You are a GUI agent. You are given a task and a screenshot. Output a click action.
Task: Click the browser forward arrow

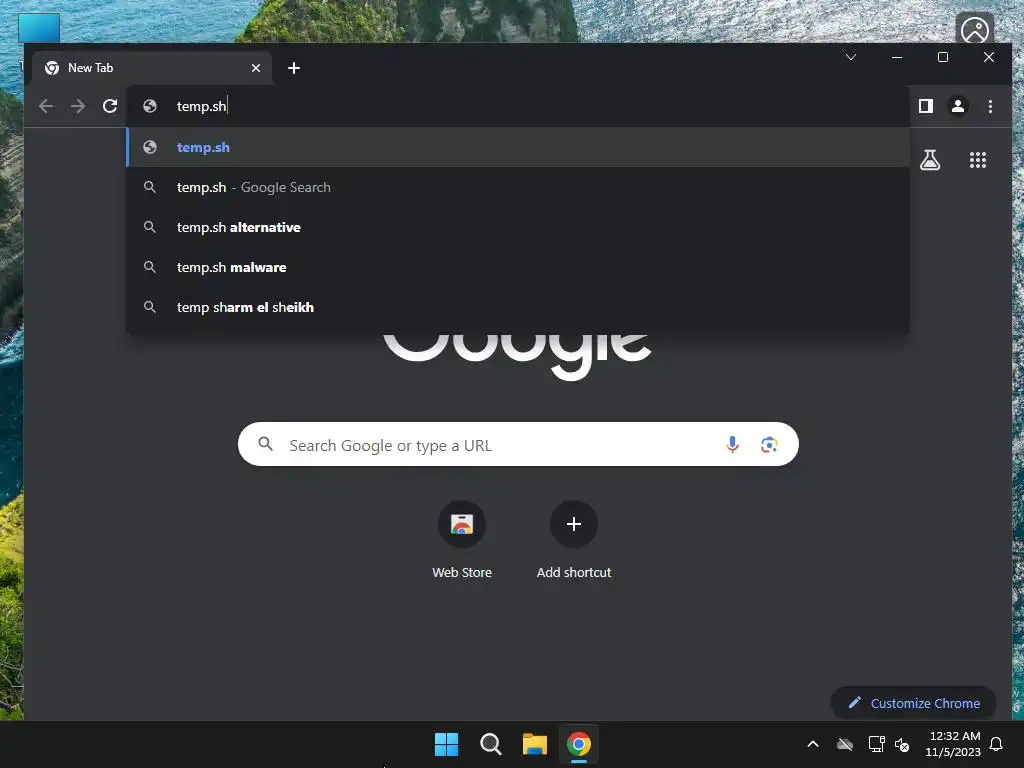tap(78, 106)
